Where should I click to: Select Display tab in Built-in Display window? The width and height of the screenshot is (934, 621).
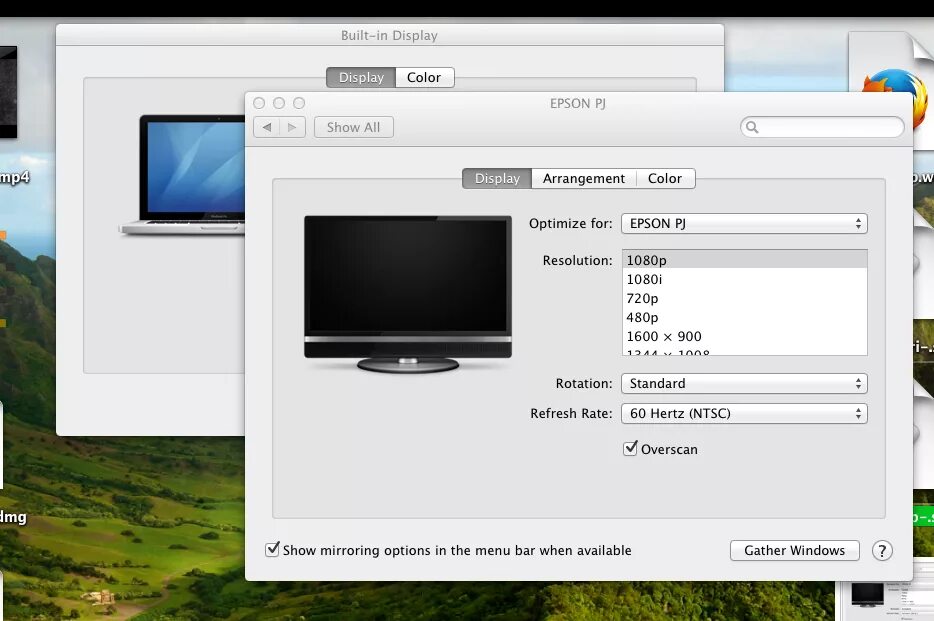point(361,77)
